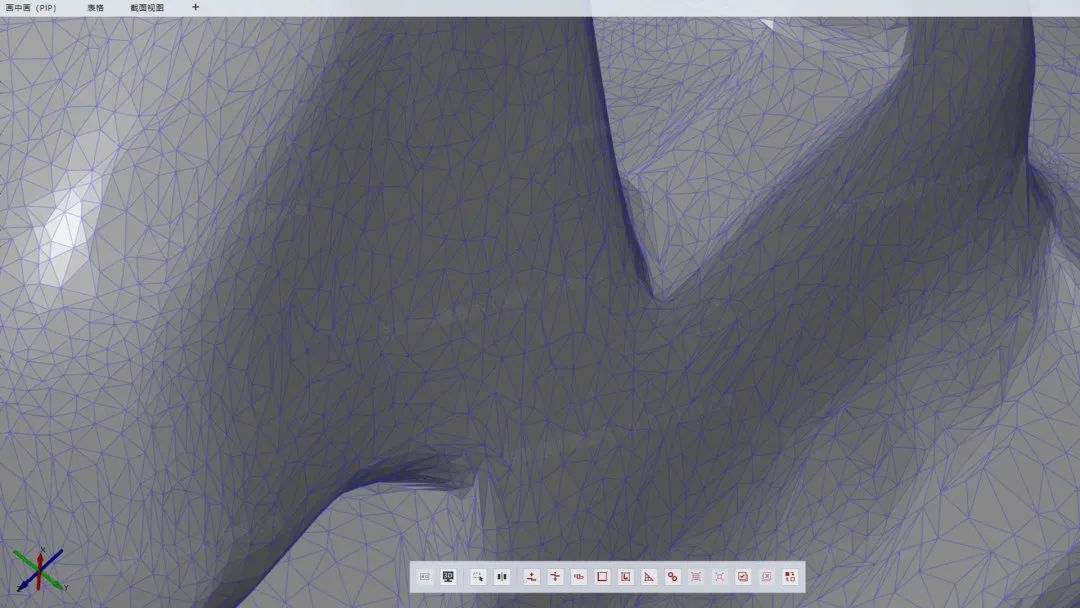Click the red square with inner corner icon
1080x608 pixels.
point(626,577)
